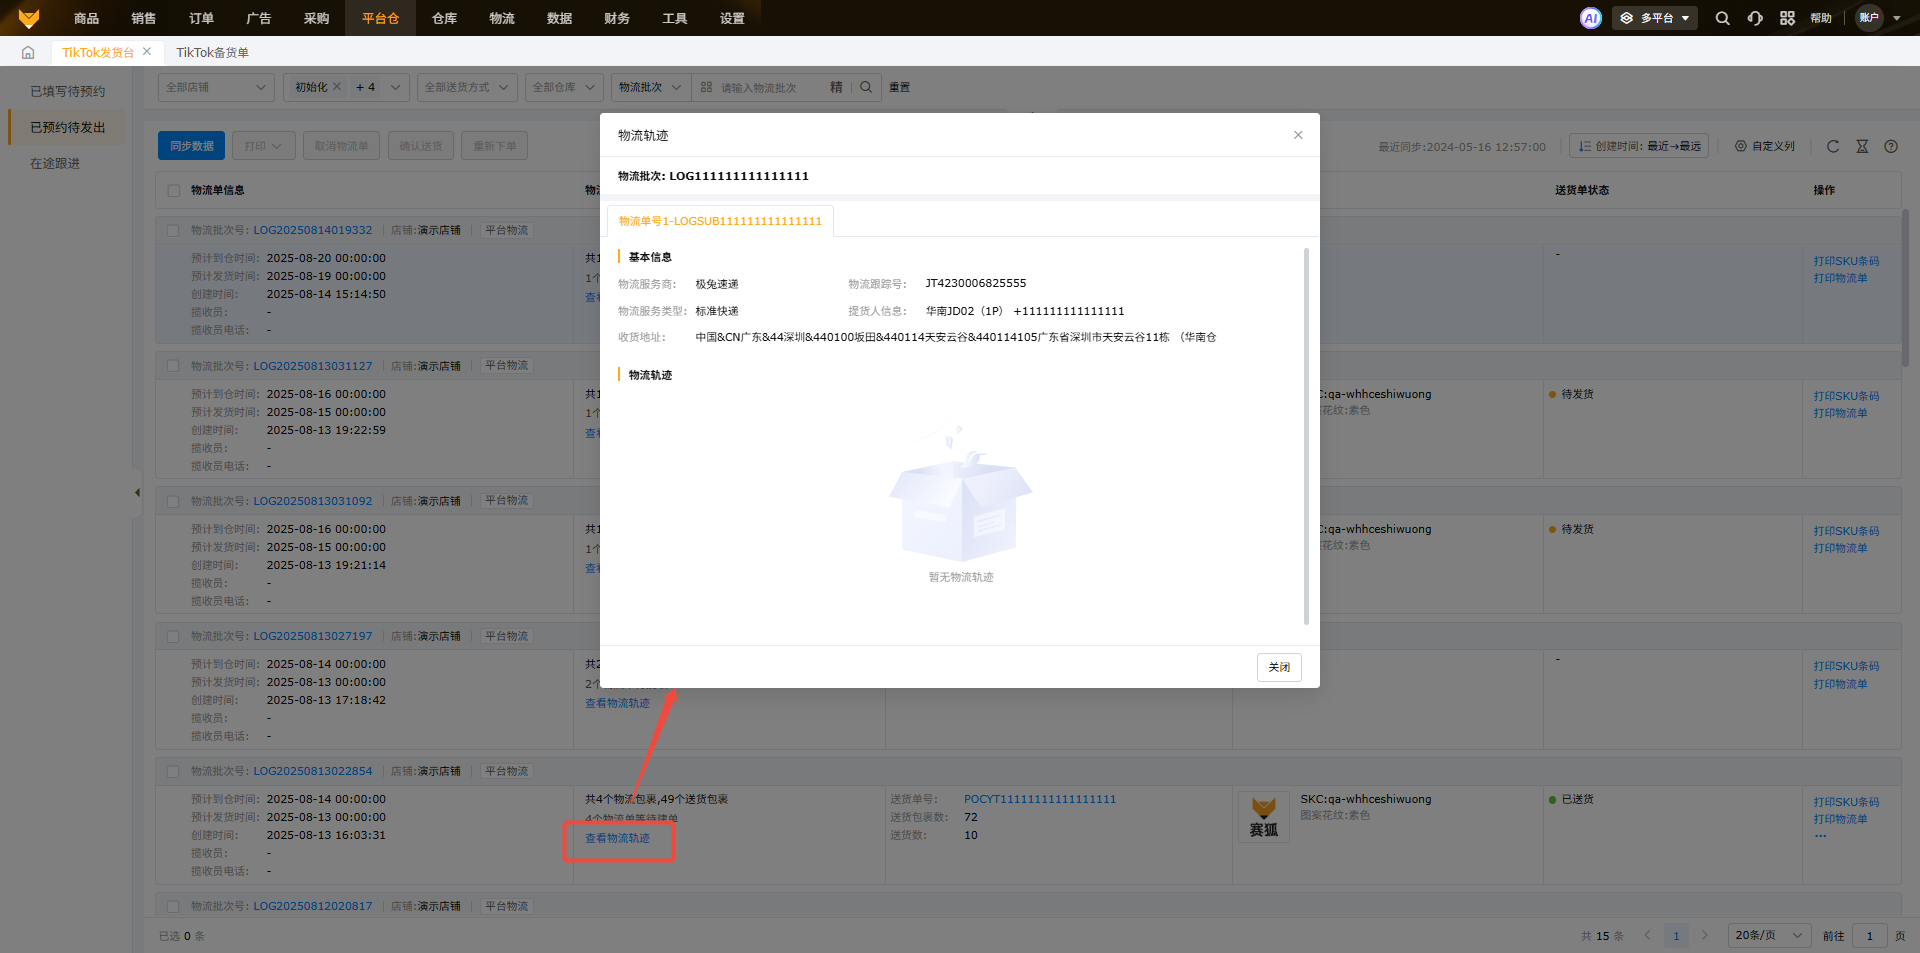Image resolution: width=1920 pixels, height=953 pixels.
Task: Click the 重置 reset link
Action: pyautogui.click(x=900, y=87)
